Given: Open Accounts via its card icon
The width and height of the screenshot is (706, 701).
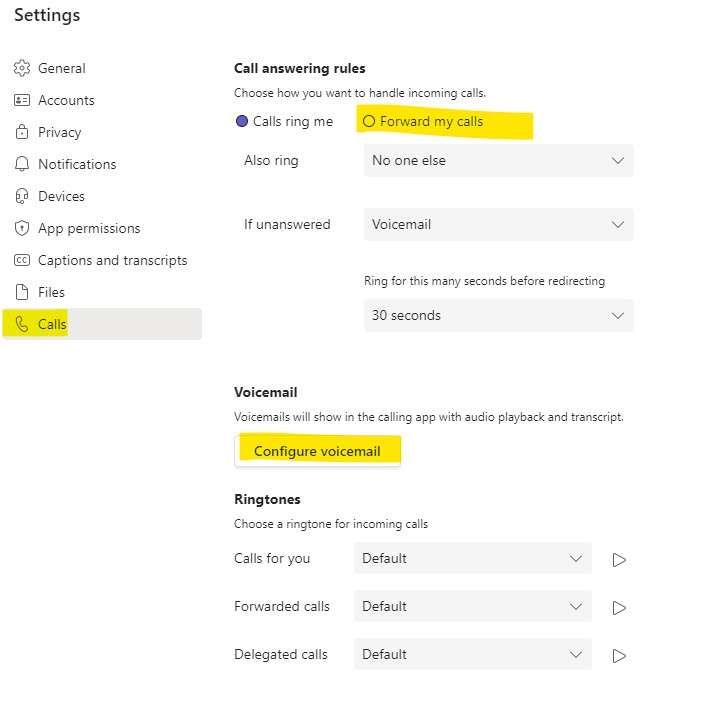Looking at the screenshot, I should coord(22,100).
